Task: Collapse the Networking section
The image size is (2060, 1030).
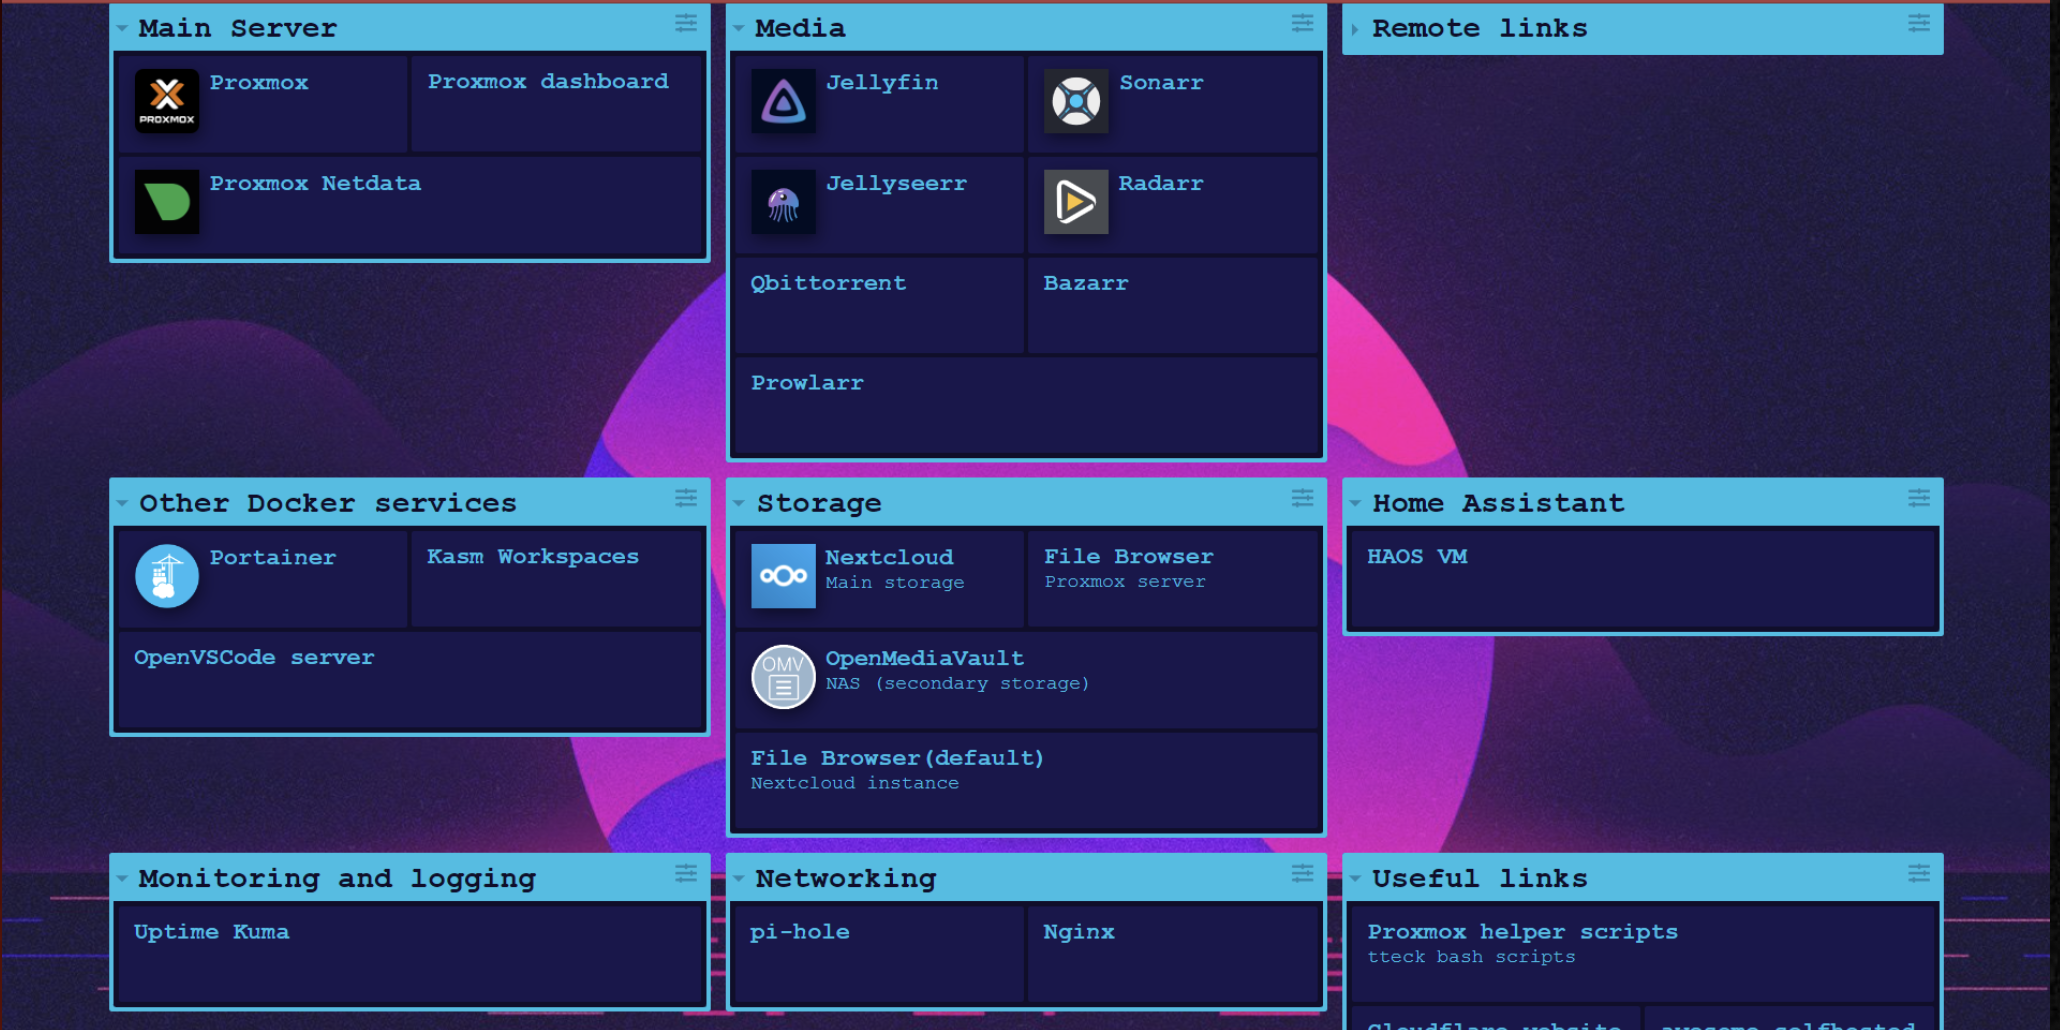Action: [x=739, y=879]
